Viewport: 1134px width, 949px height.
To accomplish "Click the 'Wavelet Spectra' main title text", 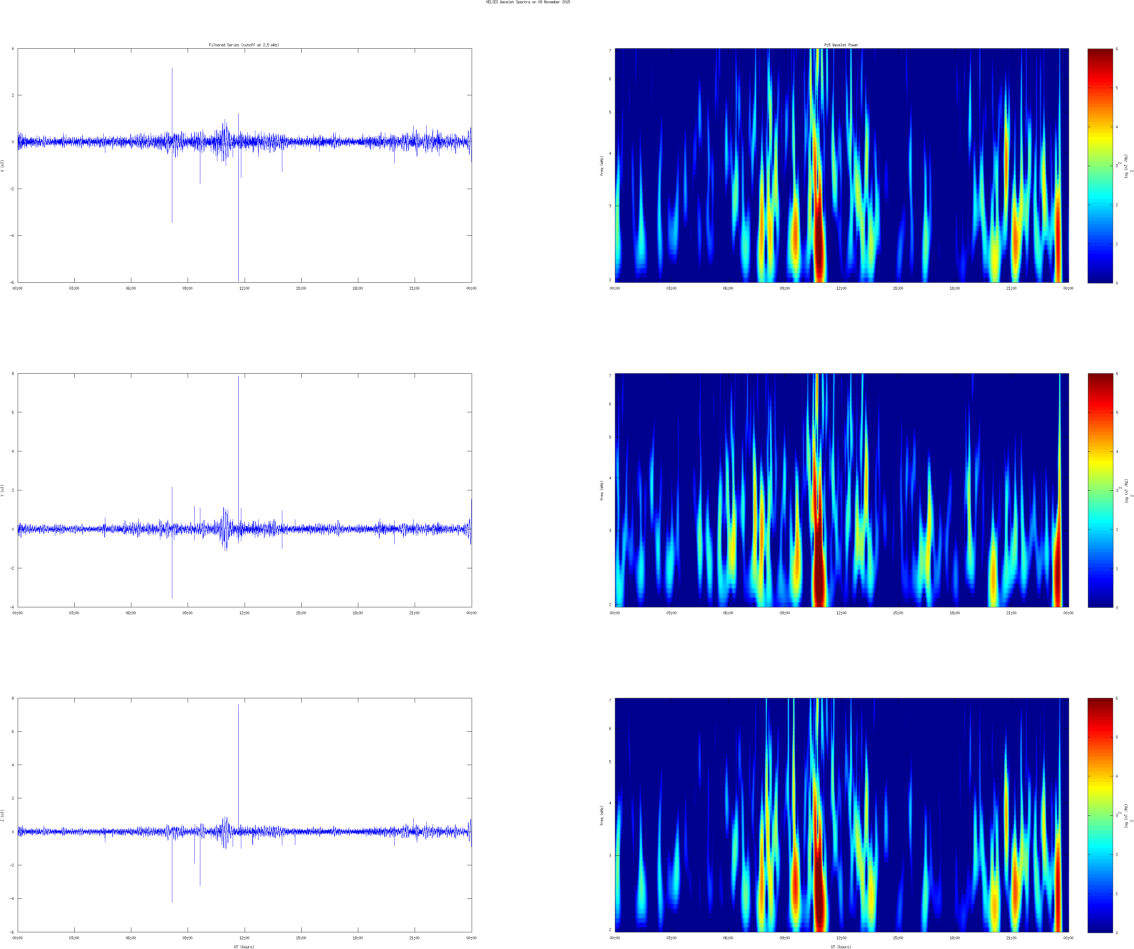I will click(x=528, y=2).
